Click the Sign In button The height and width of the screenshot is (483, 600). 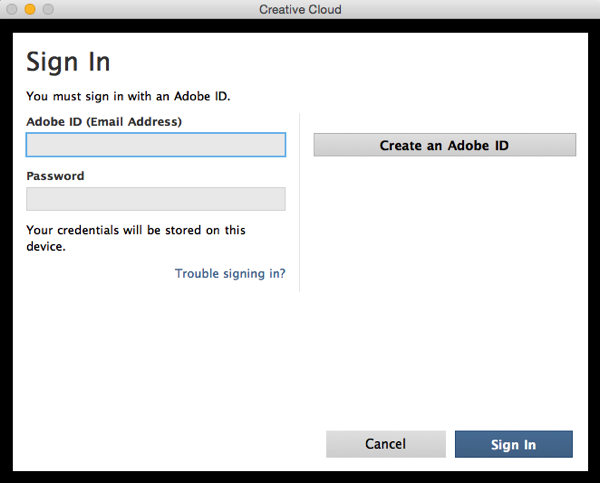(x=513, y=444)
